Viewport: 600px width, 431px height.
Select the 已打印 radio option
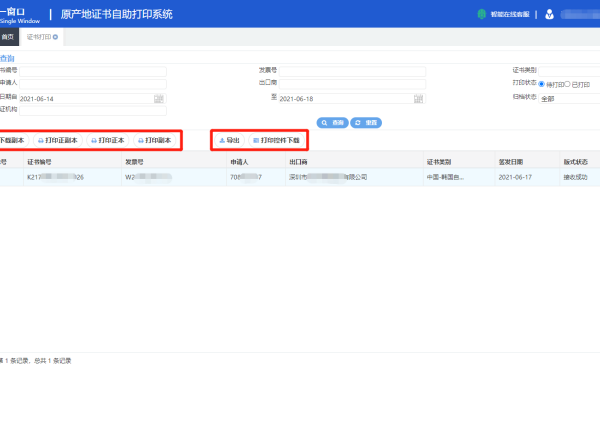click(x=567, y=84)
